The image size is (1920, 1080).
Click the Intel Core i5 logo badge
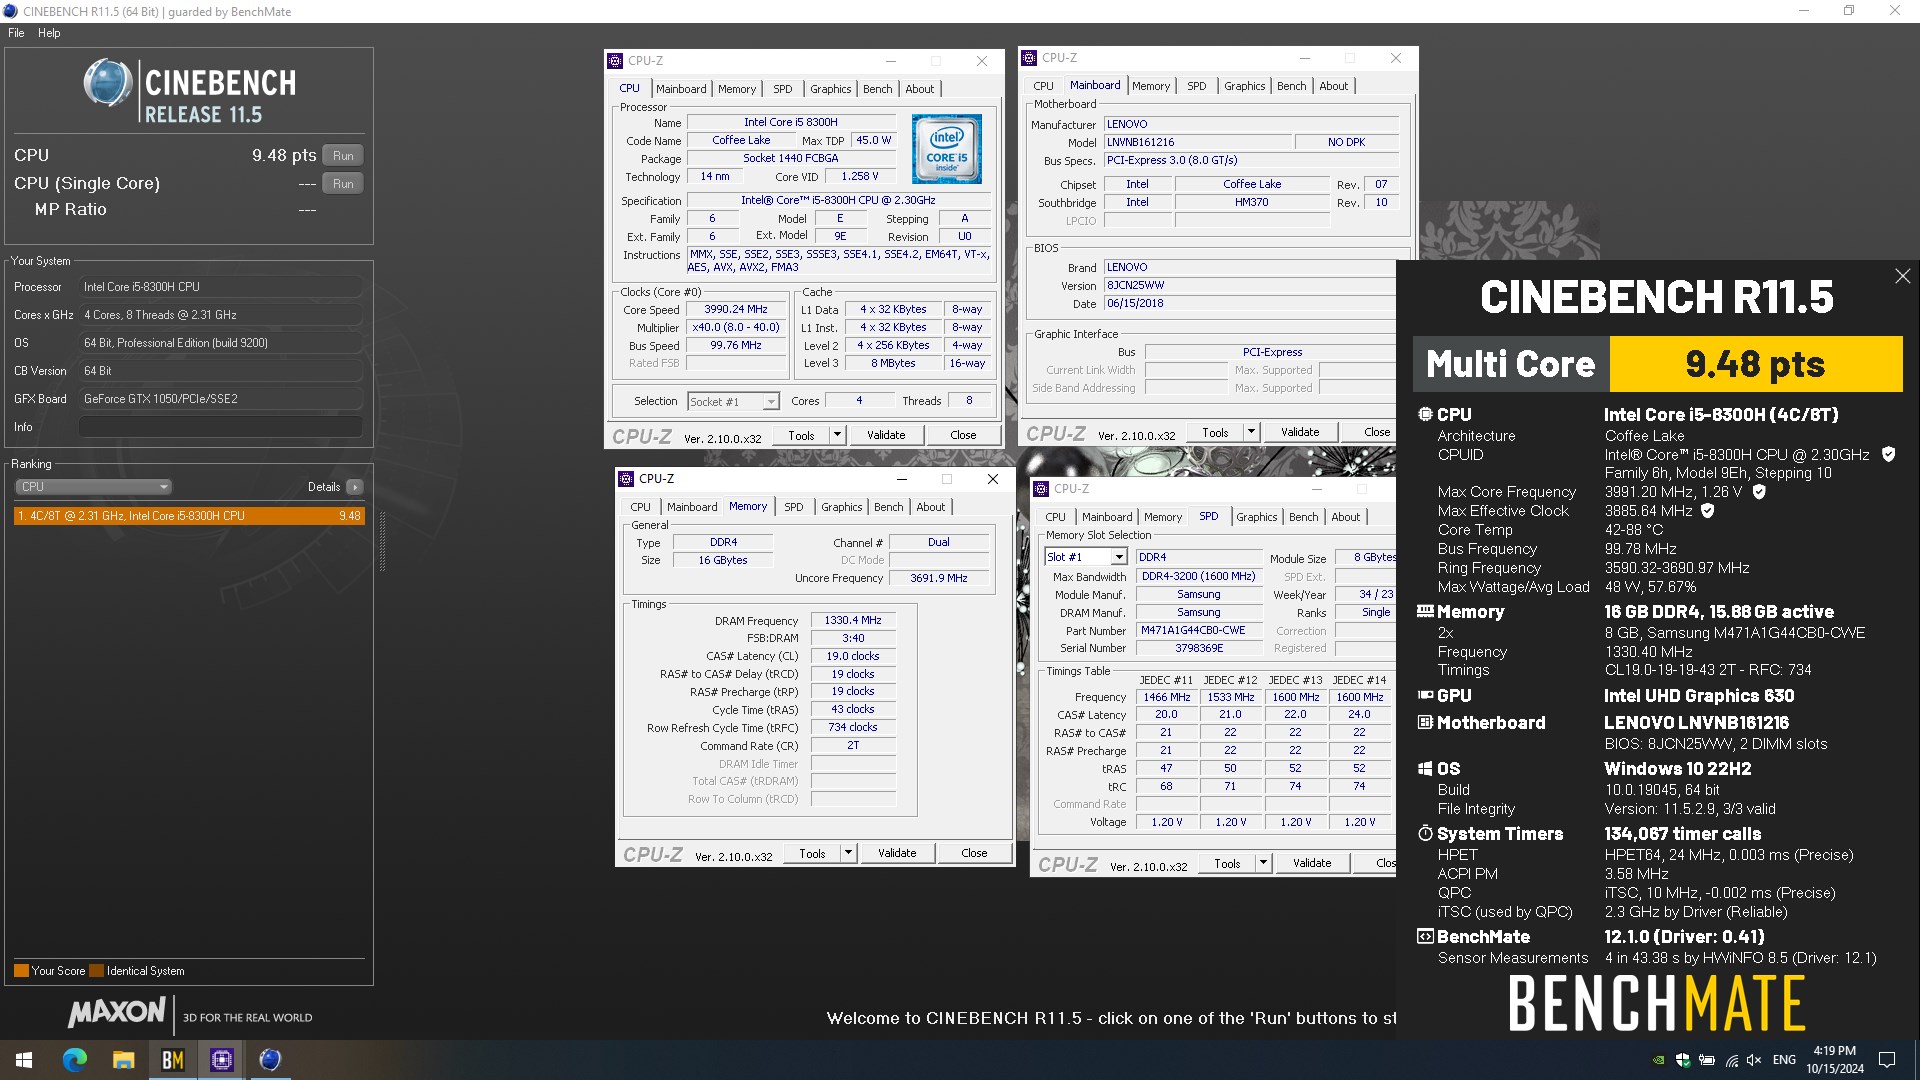click(946, 149)
